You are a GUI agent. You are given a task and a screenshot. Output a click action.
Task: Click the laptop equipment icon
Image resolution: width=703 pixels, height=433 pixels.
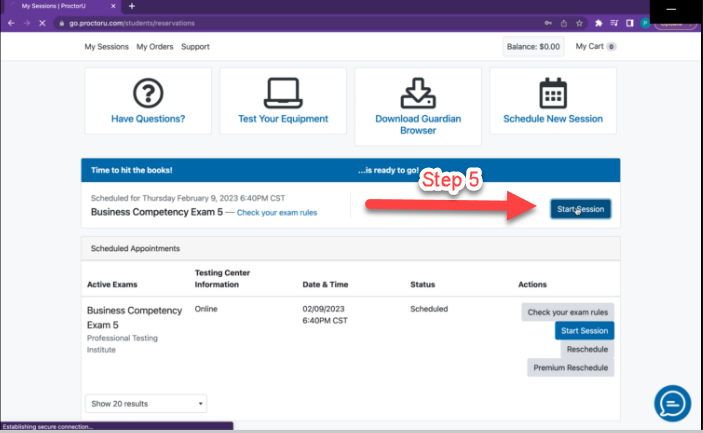point(283,93)
